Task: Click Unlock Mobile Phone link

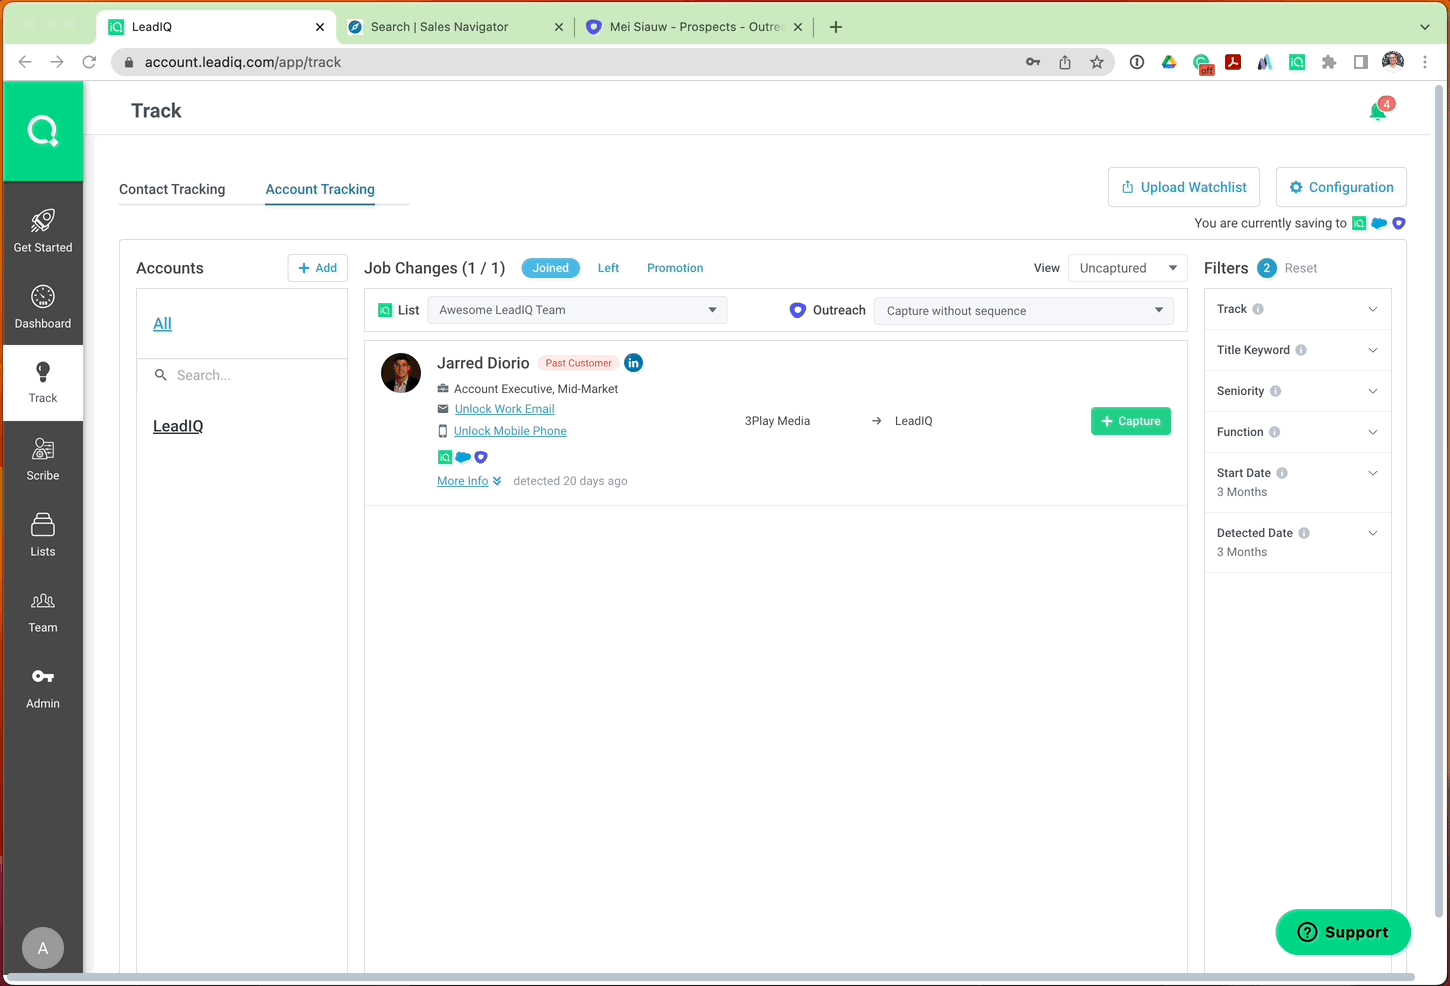Action: [x=510, y=431]
